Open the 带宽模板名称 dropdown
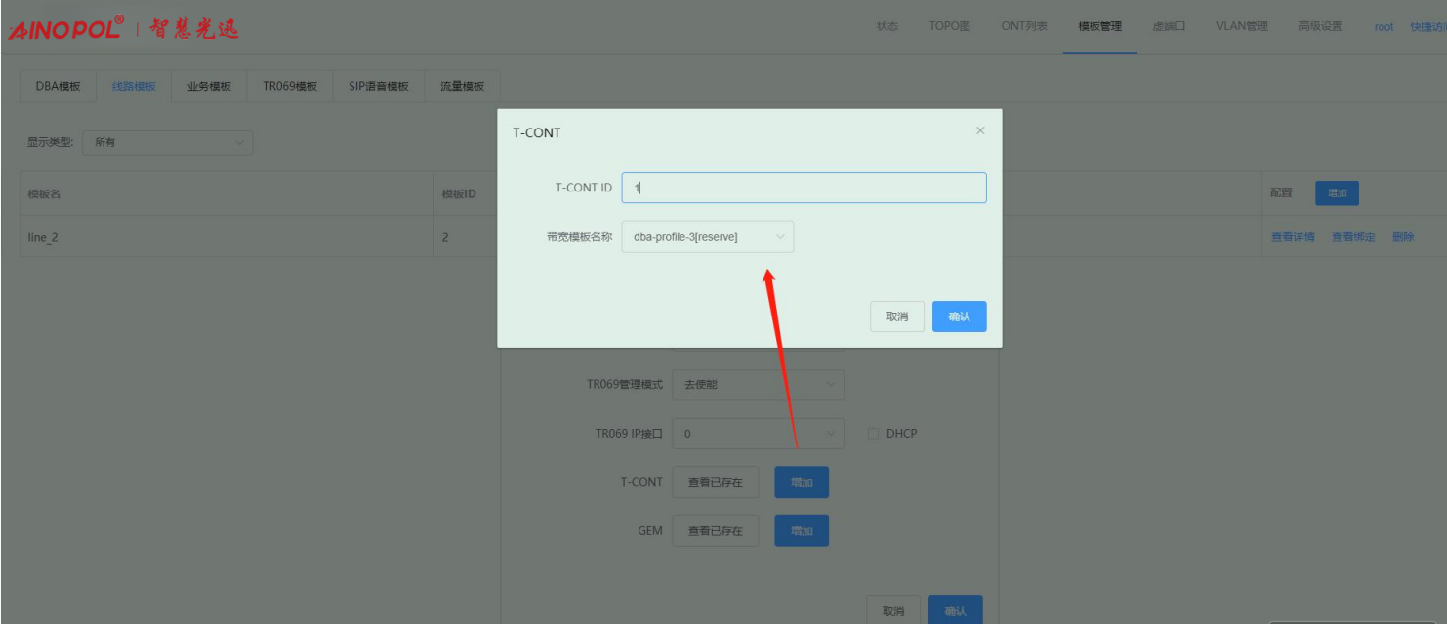 [707, 237]
